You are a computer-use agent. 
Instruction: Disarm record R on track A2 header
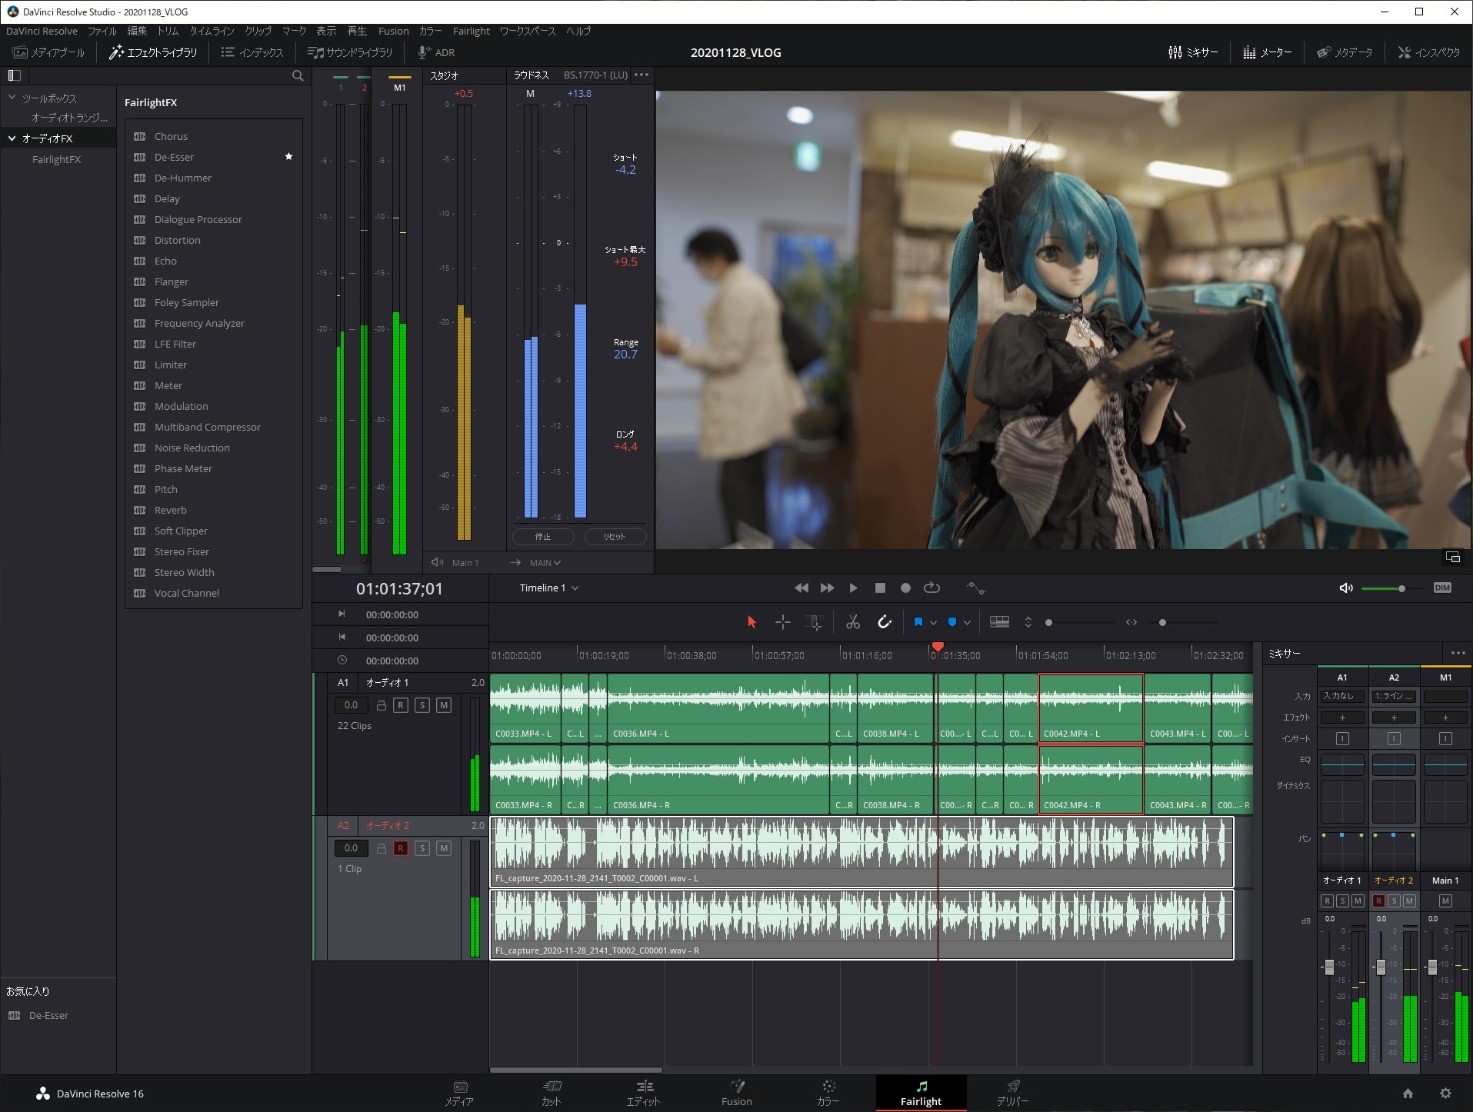(400, 848)
